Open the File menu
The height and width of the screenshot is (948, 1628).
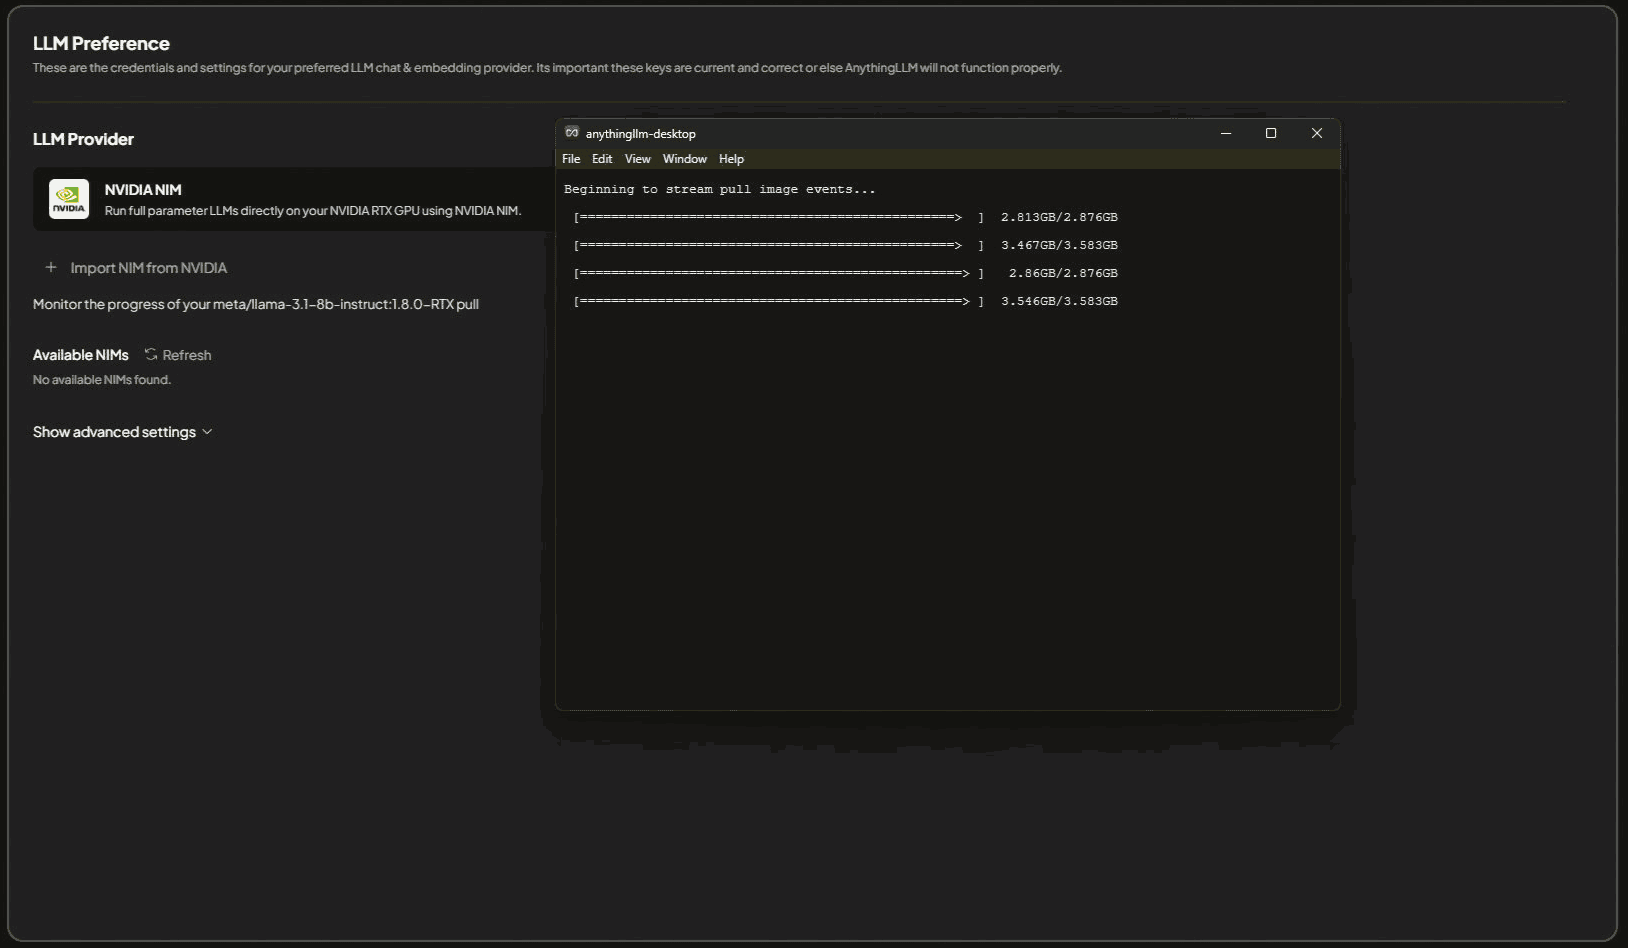point(571,159)
